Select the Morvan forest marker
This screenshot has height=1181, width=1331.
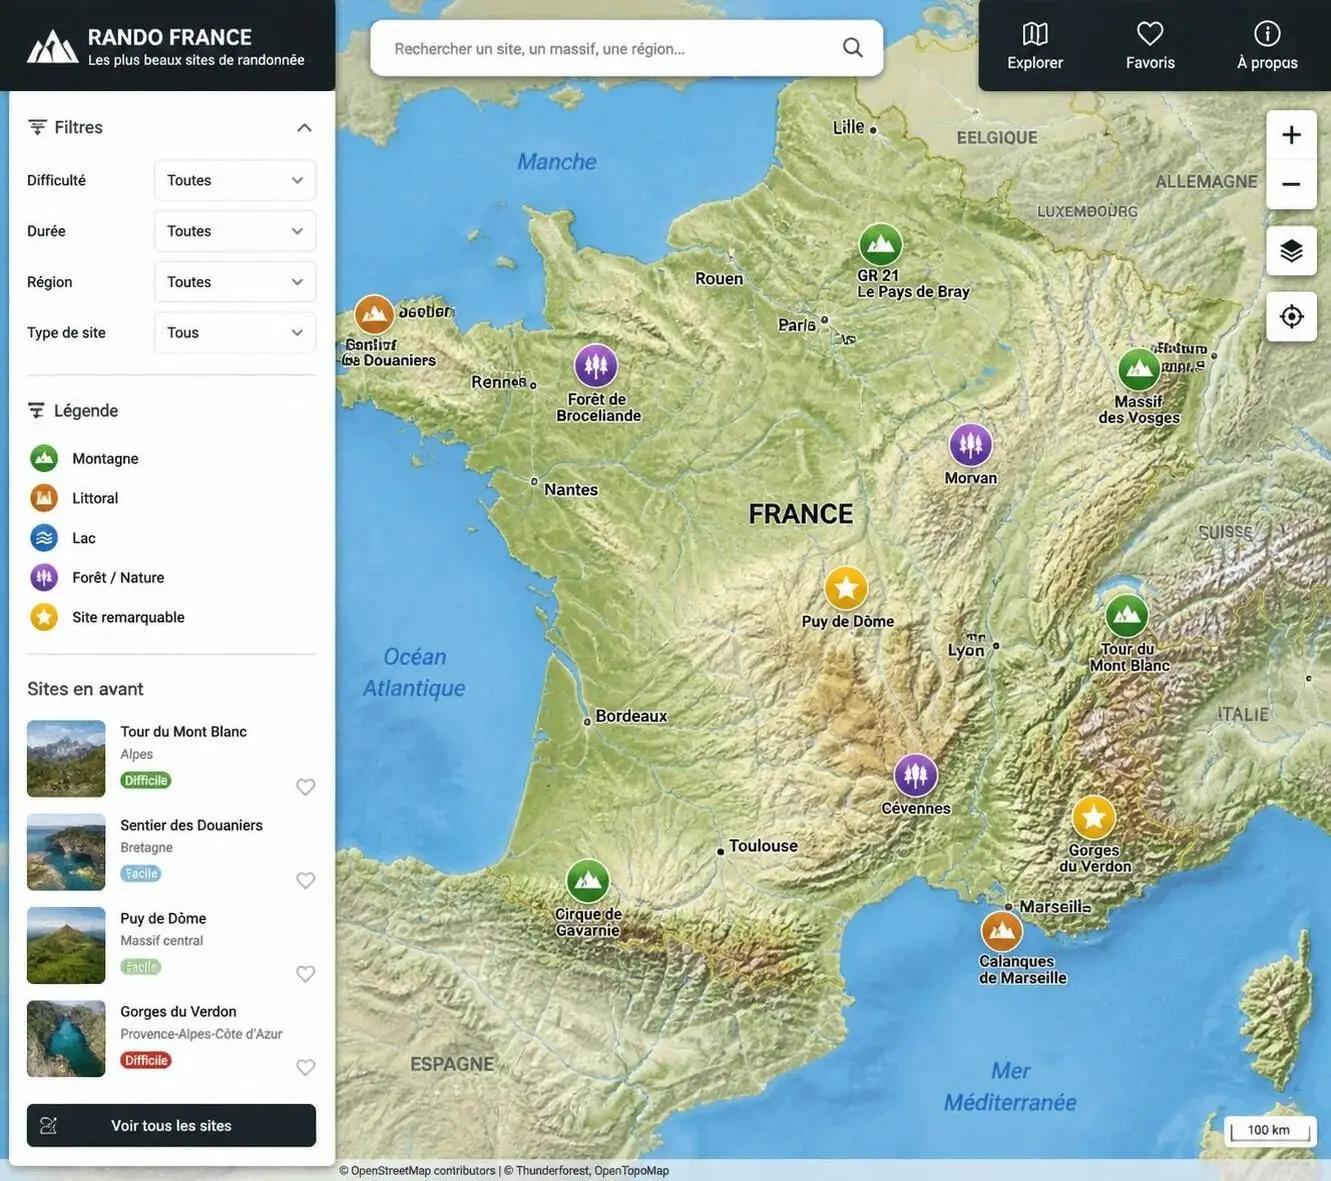970,445
